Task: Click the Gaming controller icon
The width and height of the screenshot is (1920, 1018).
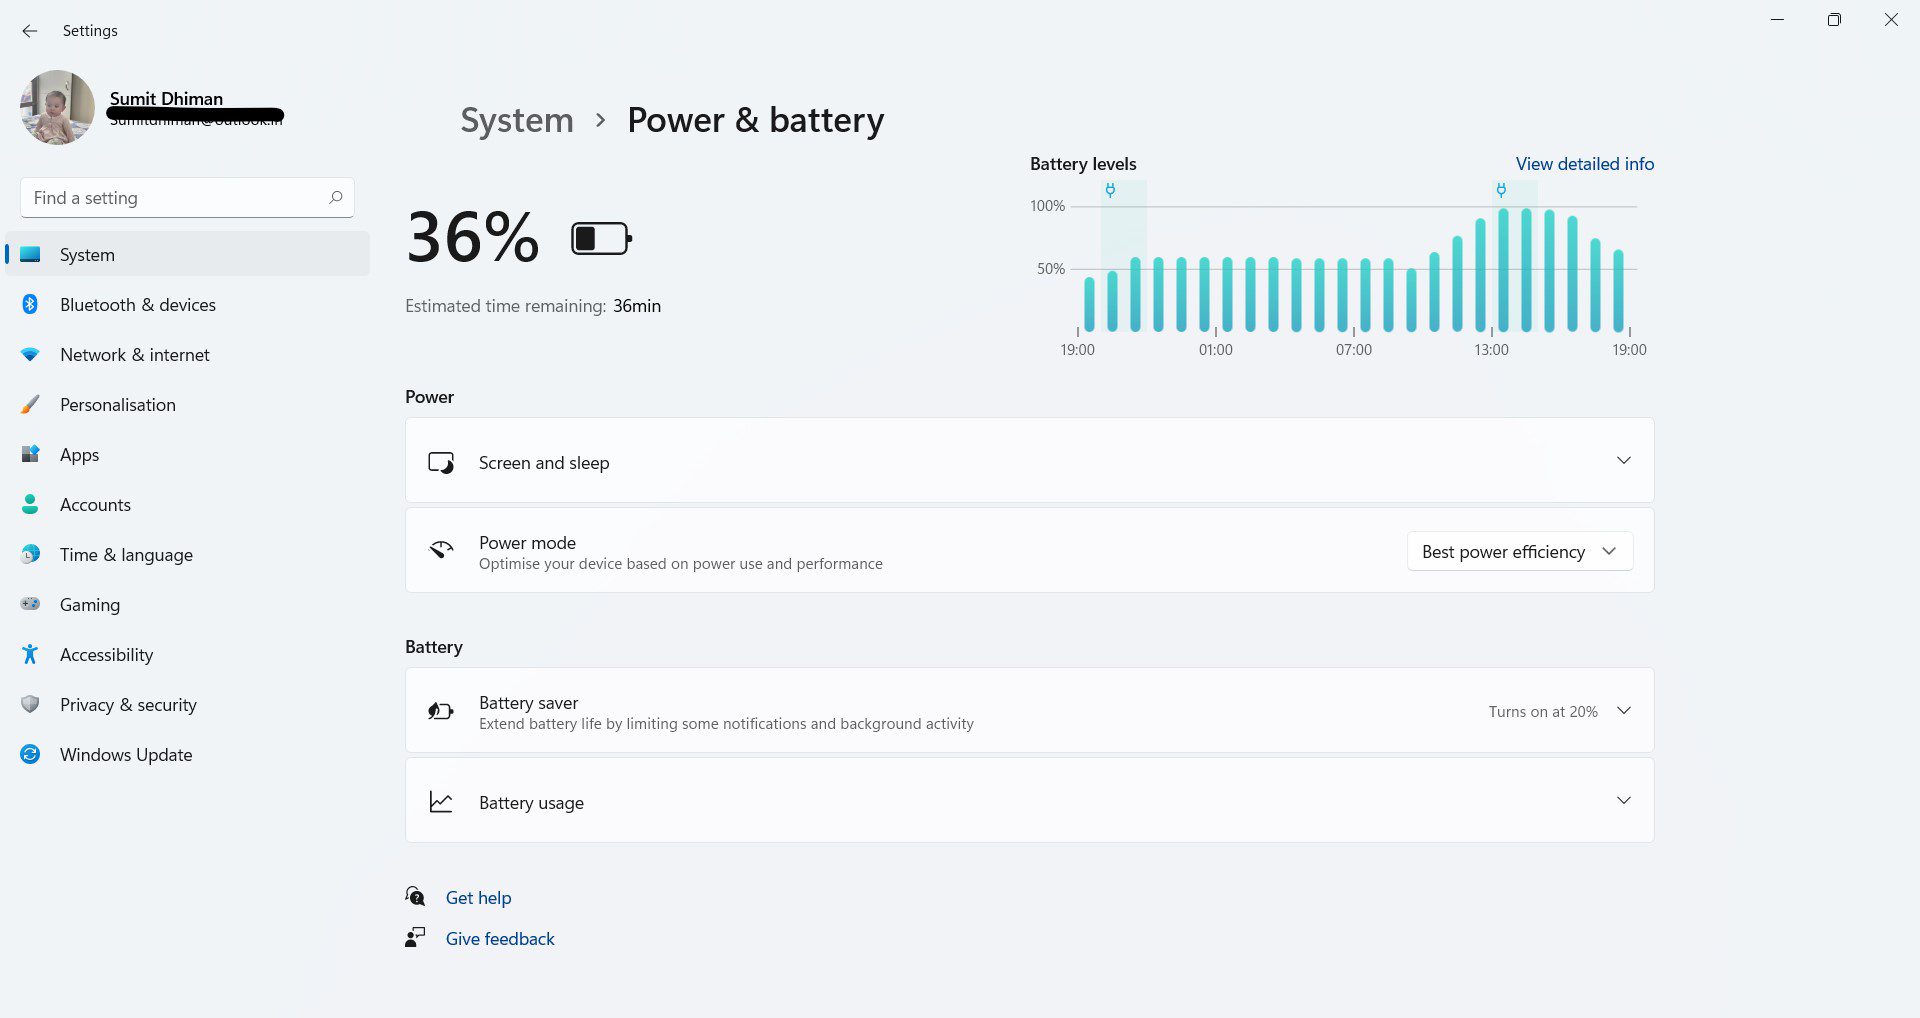Action: 30,604
